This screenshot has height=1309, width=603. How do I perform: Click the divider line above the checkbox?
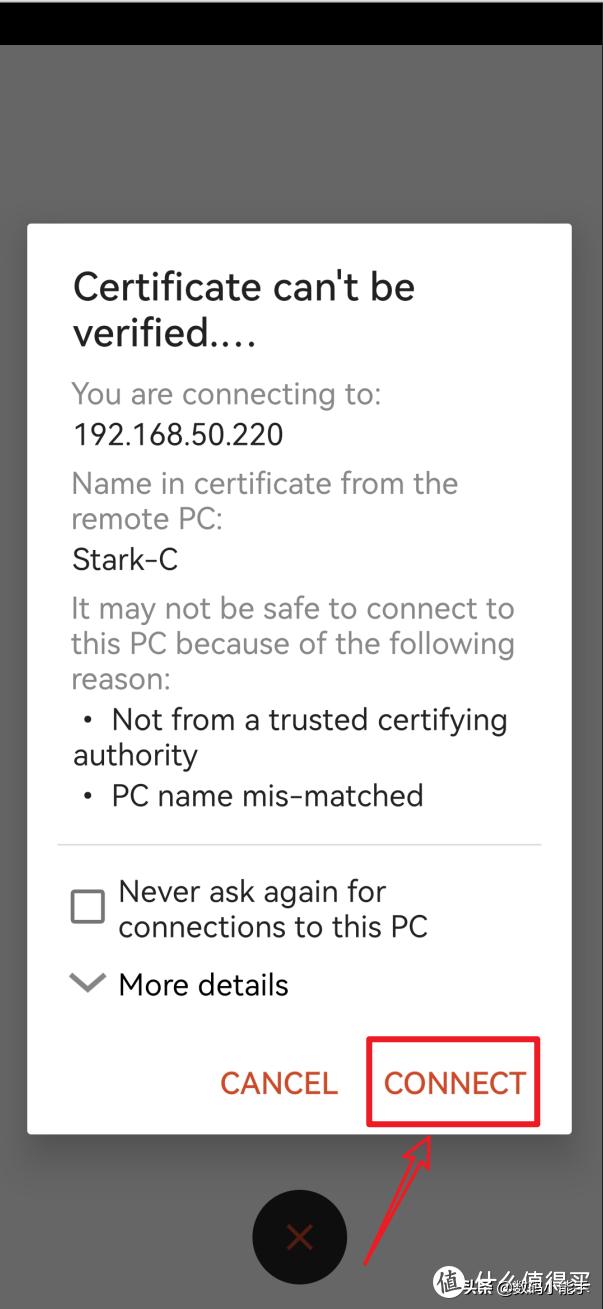coord(300,845)
